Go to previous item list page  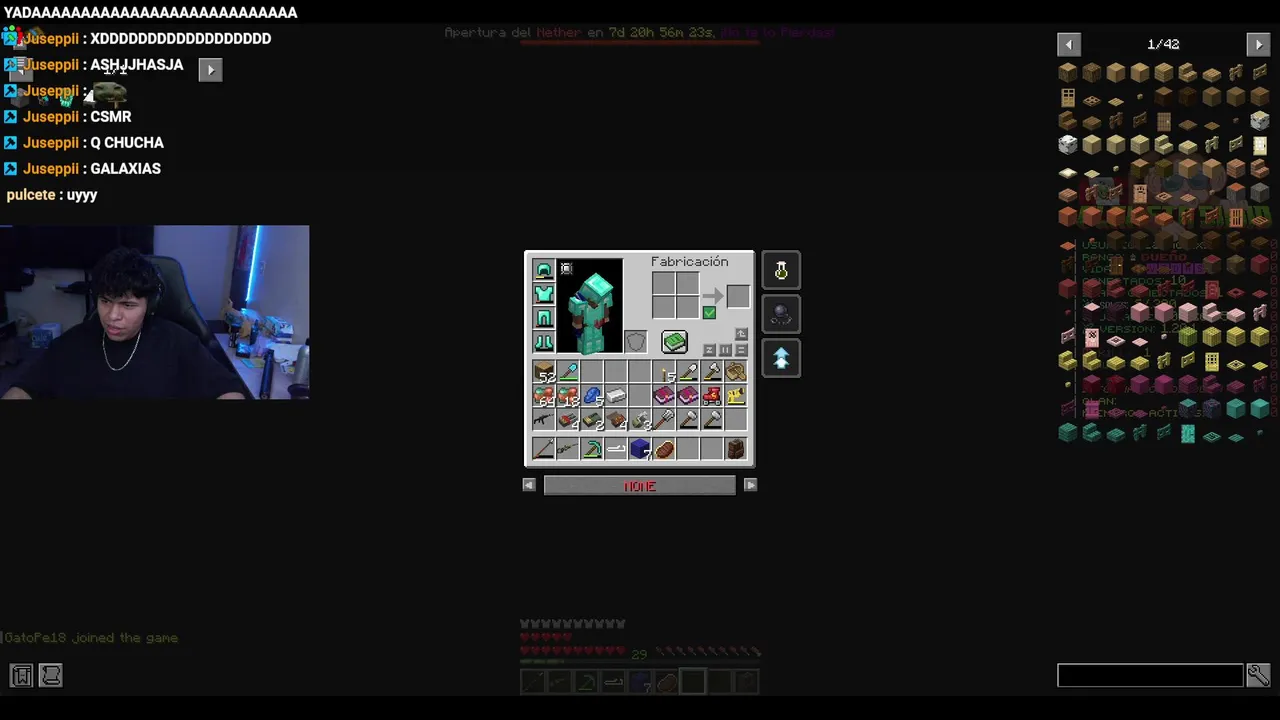coord(1068,44)
